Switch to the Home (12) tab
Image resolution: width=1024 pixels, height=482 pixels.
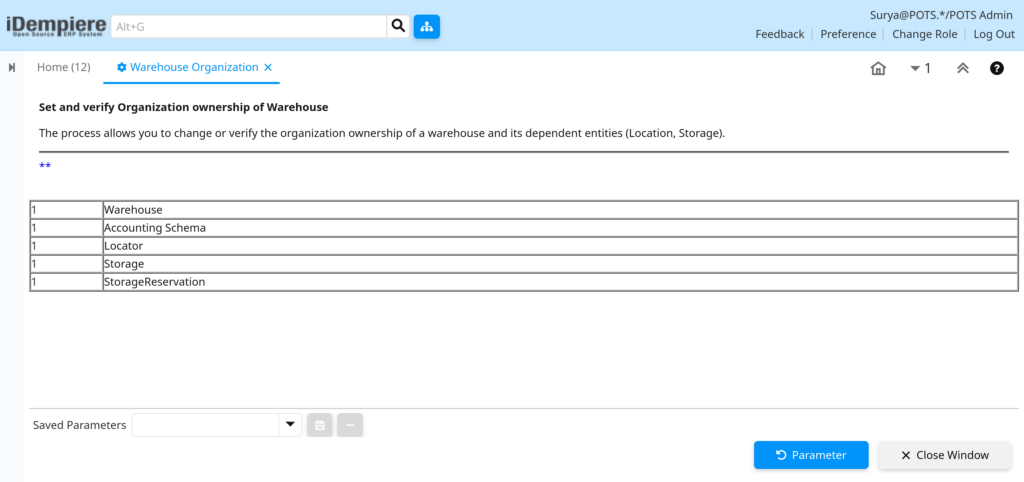(63, 67)
